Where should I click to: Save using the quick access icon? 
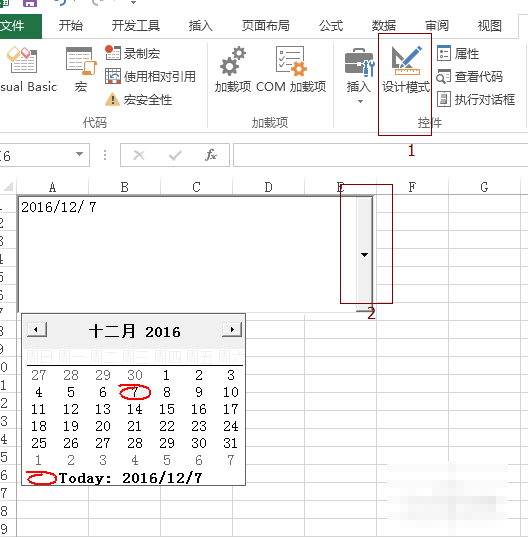[30, 3]
